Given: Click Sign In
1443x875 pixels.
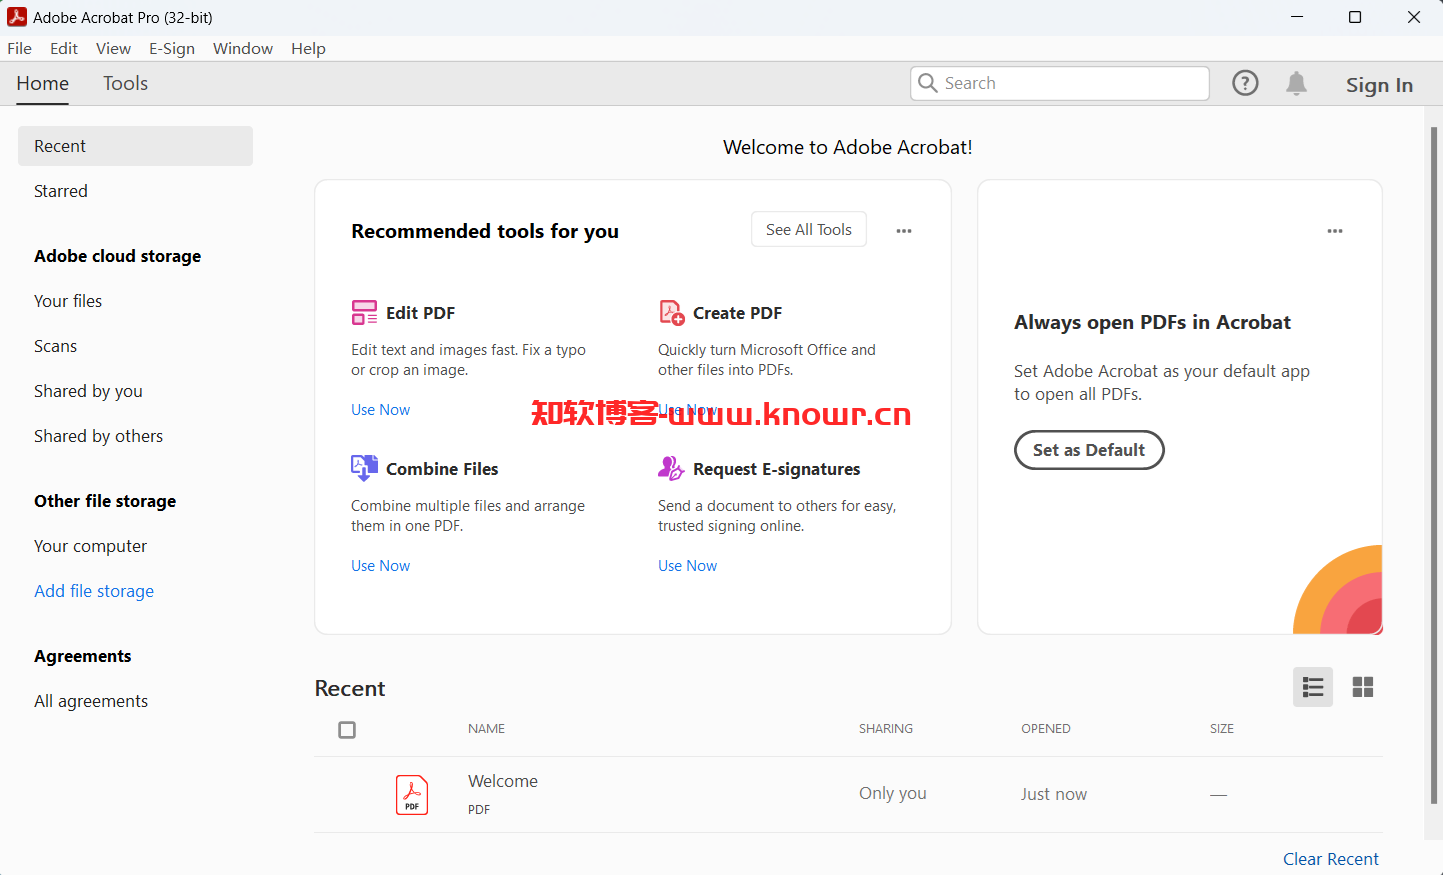Looking at the screenshot, I should pos(1379,85).
